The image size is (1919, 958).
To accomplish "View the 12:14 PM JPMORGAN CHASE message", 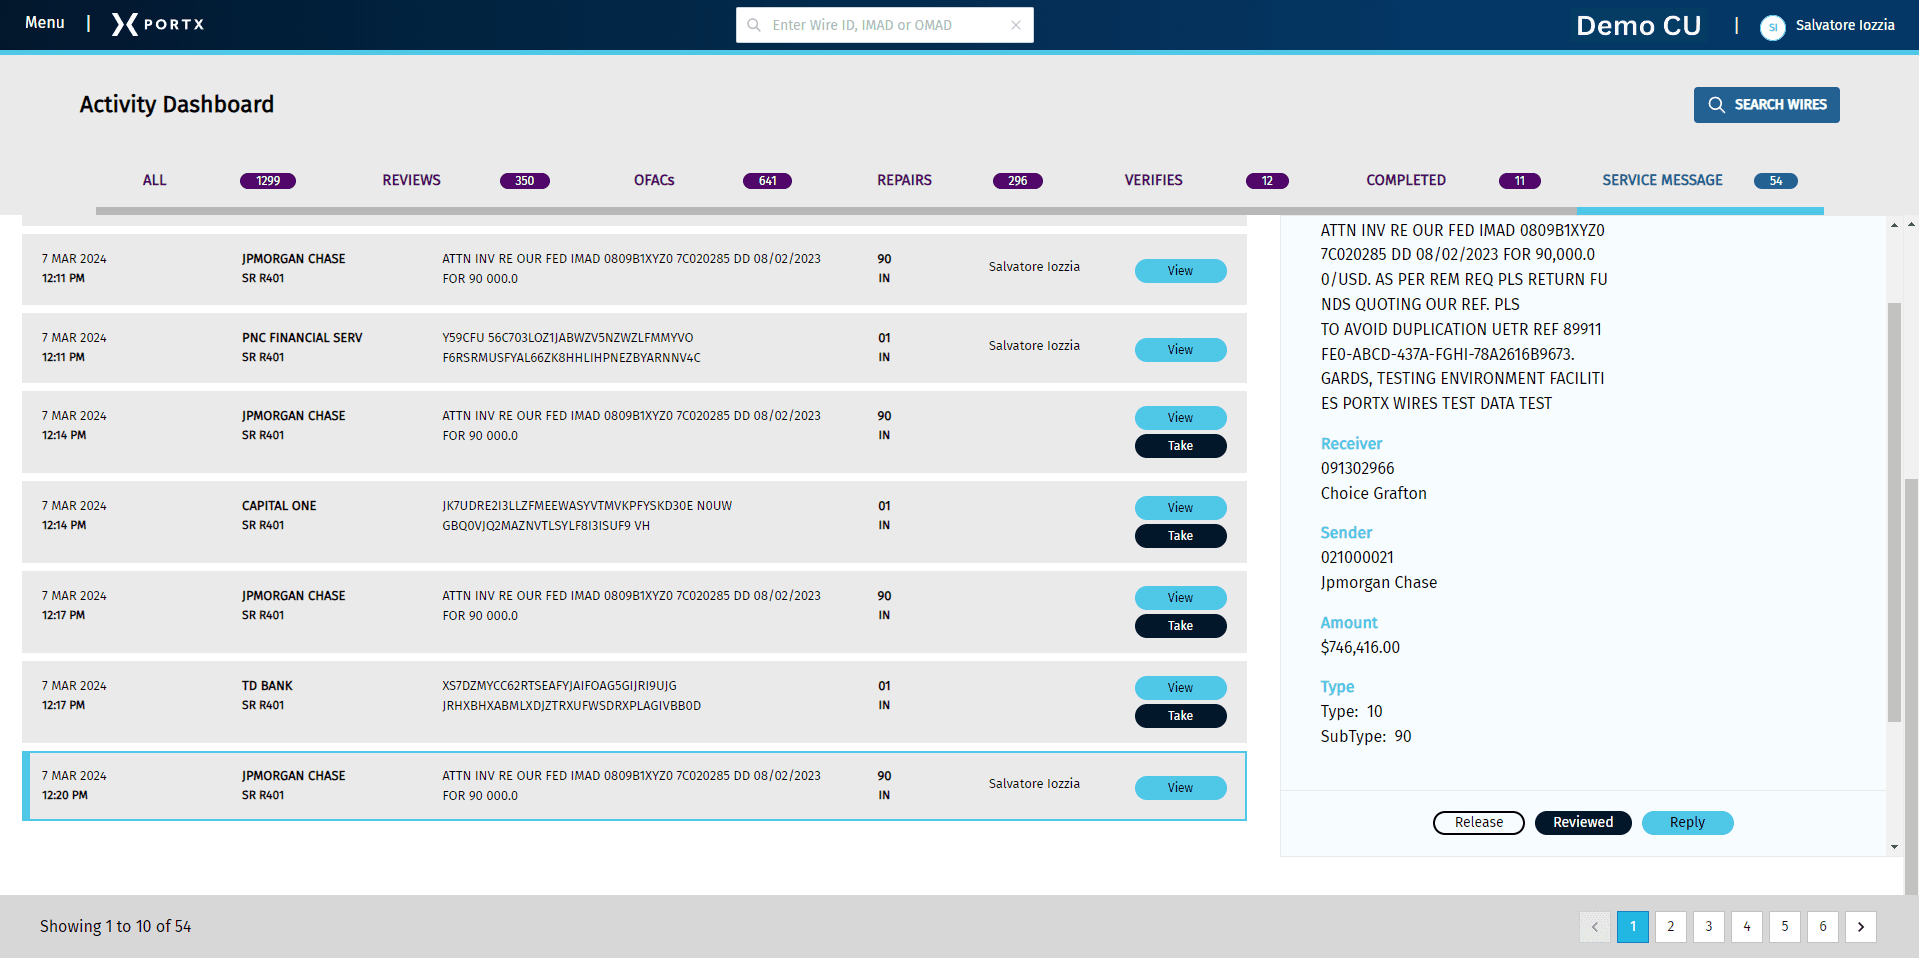I will pos(1180,418).
